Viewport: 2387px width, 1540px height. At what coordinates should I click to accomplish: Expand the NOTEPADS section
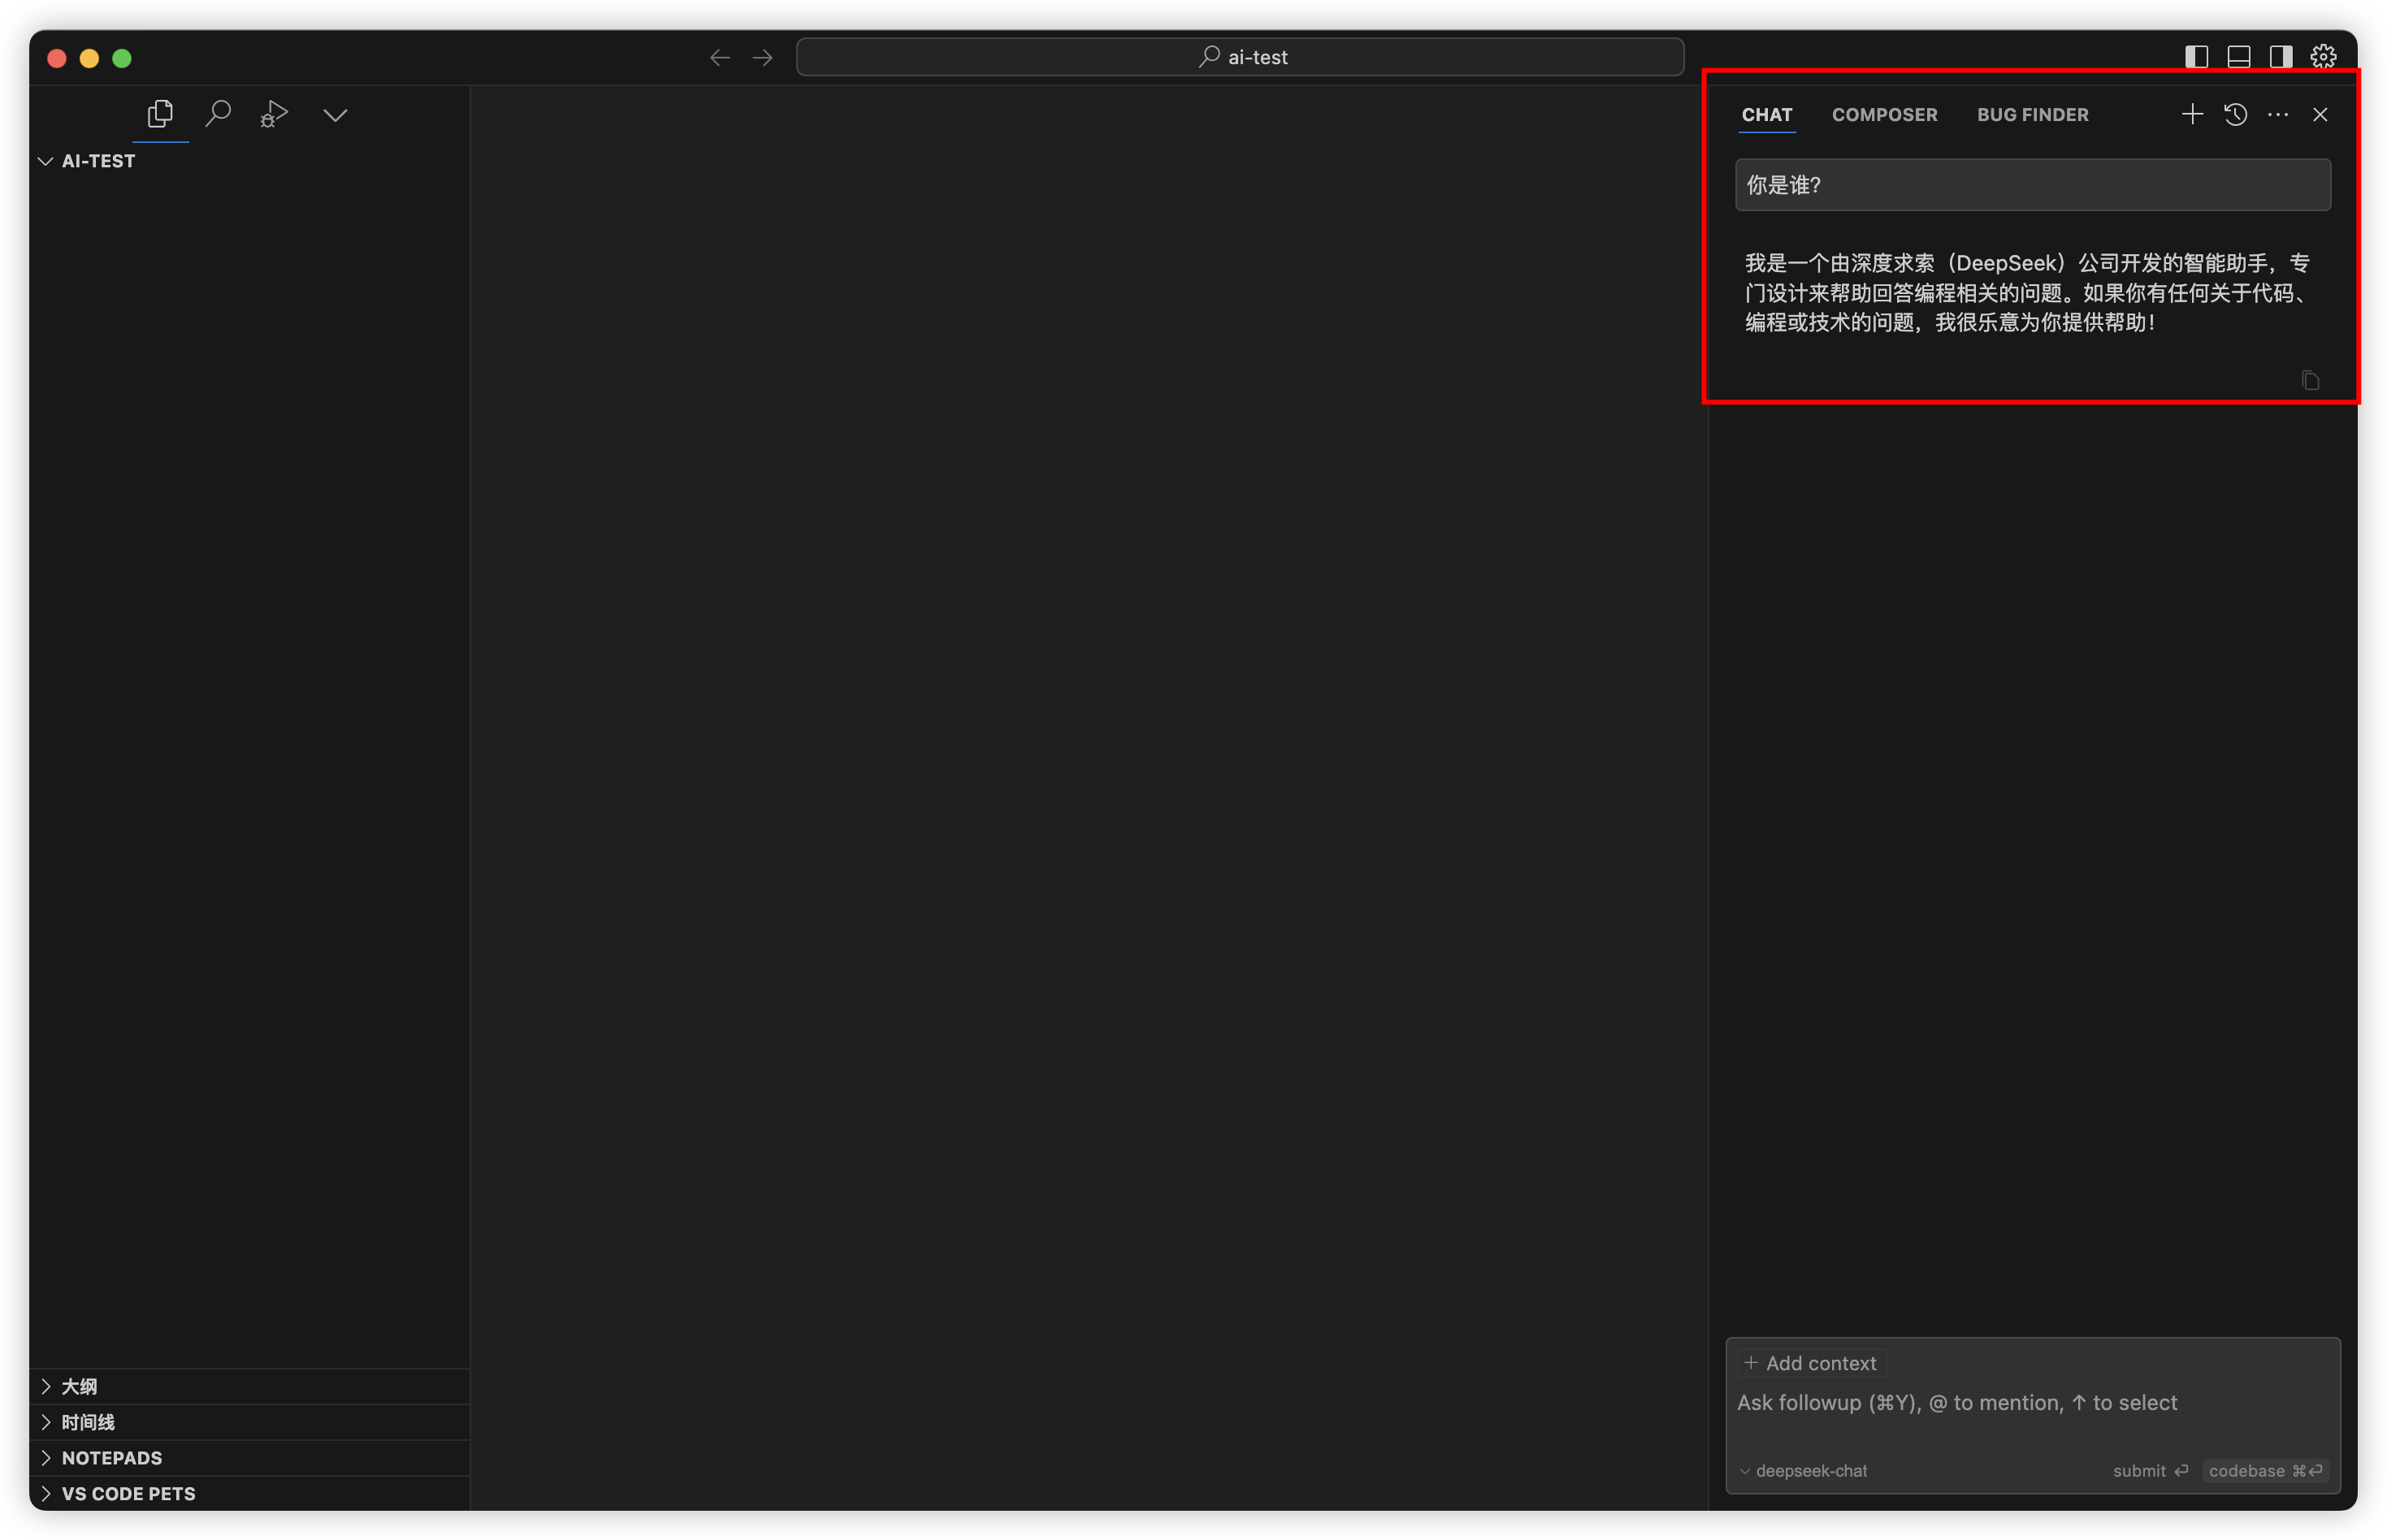(x=250, y=1457)
